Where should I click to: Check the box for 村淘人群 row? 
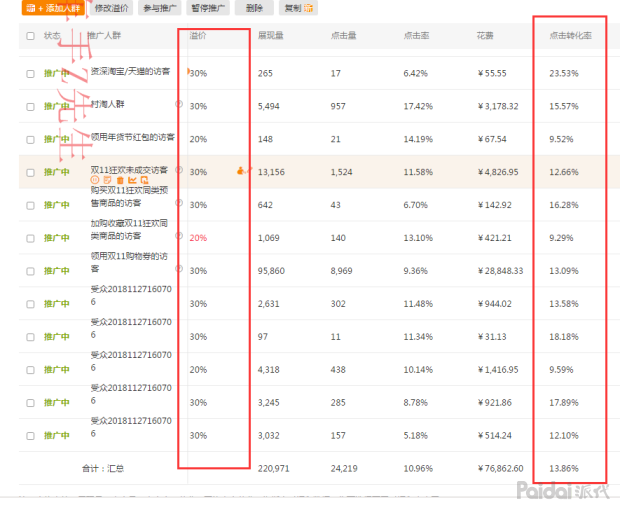(30, 107)
